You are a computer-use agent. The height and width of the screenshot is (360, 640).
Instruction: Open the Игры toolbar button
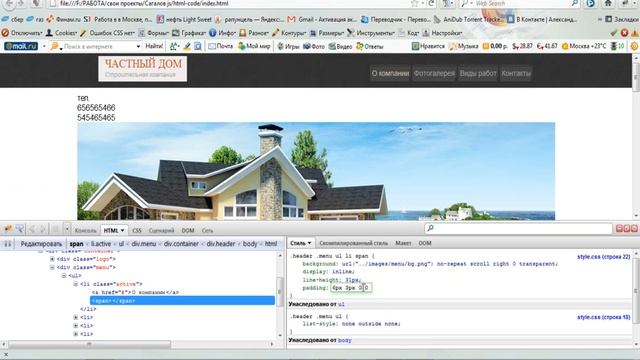point(288,46)
